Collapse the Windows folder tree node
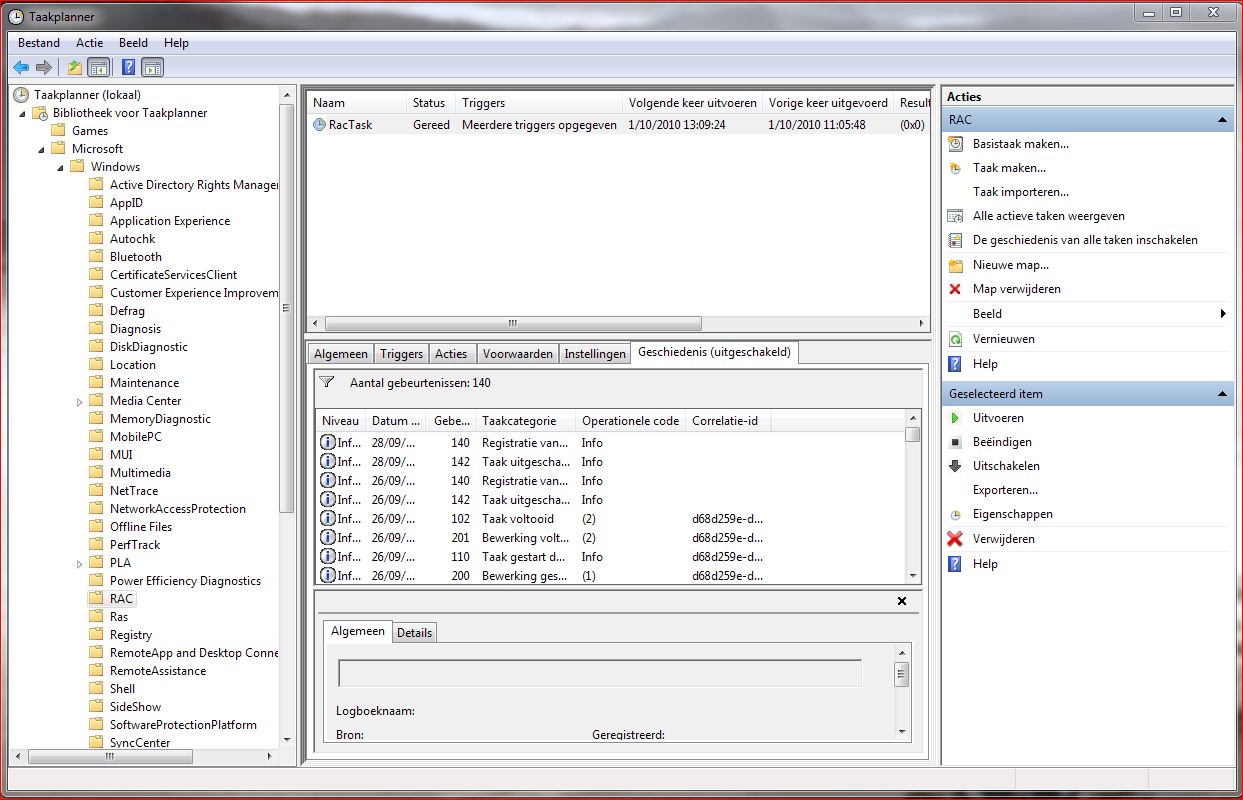The height and width of the screenshot is (800, 1243). coord(61,167)
